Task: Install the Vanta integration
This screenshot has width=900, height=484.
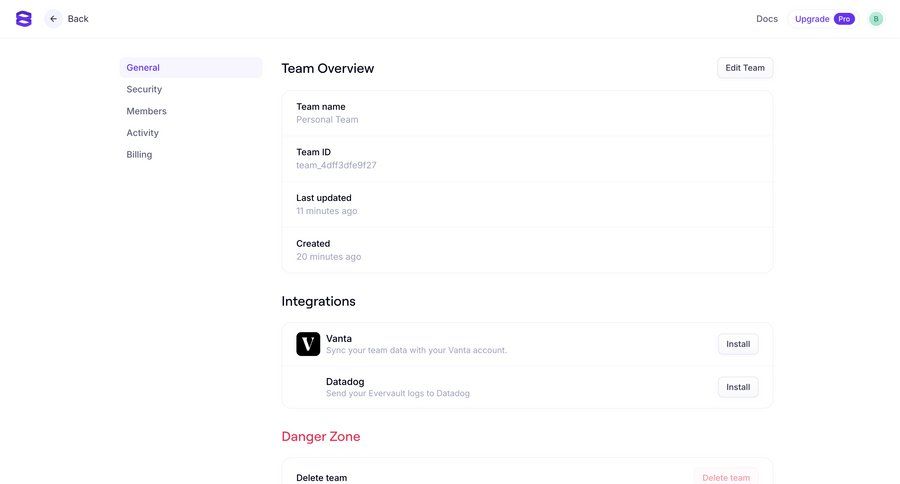Action: click(738, 344)
